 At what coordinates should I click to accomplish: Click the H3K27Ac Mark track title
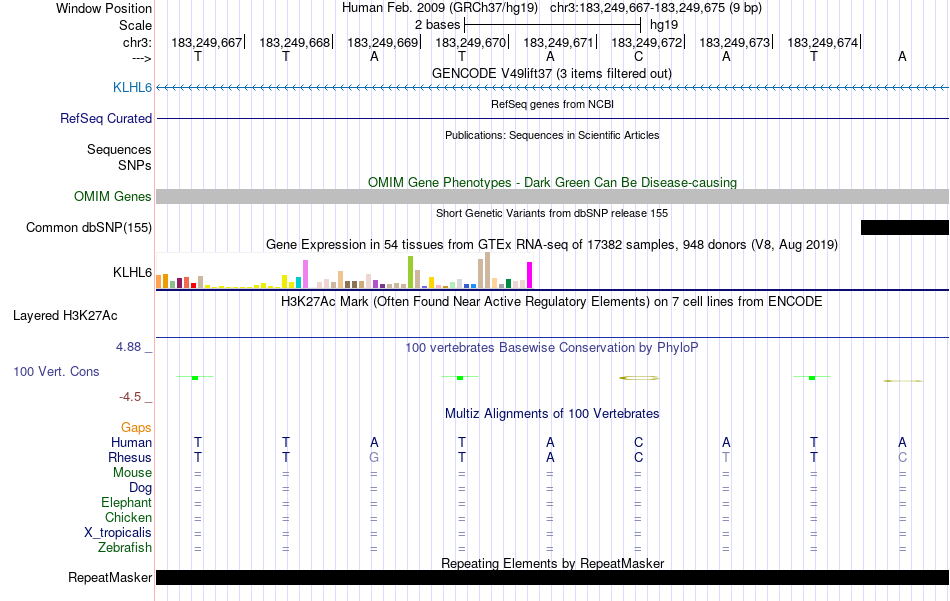coord(552,302)
